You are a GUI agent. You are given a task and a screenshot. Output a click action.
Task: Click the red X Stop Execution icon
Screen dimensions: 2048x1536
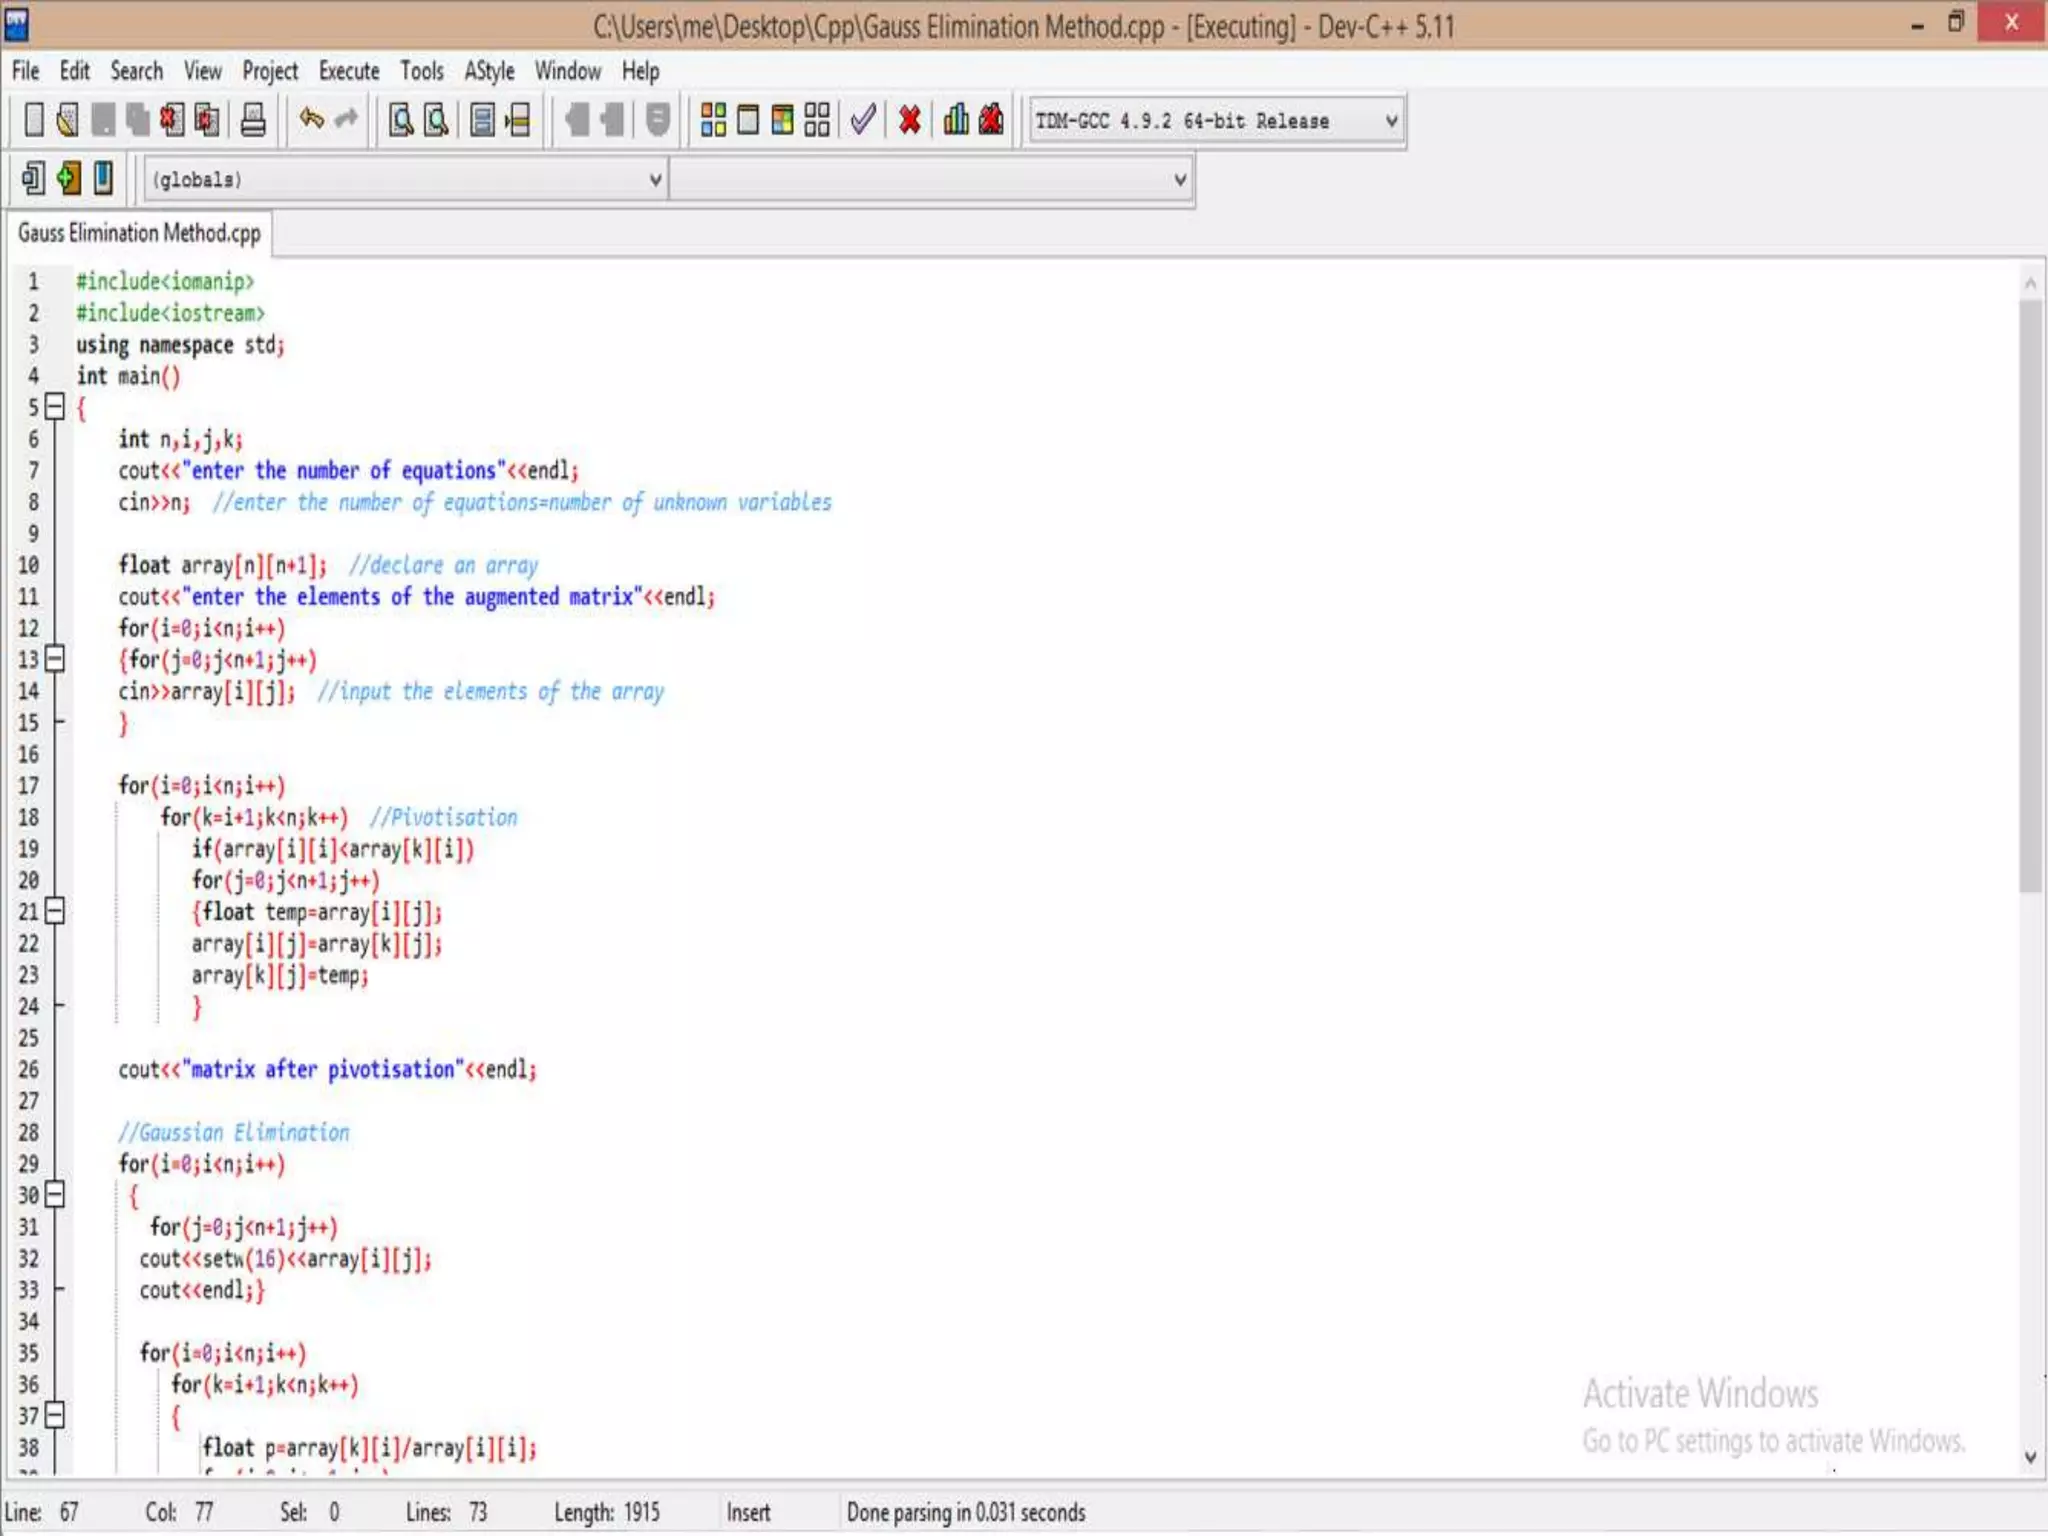(x=909, y=120)
